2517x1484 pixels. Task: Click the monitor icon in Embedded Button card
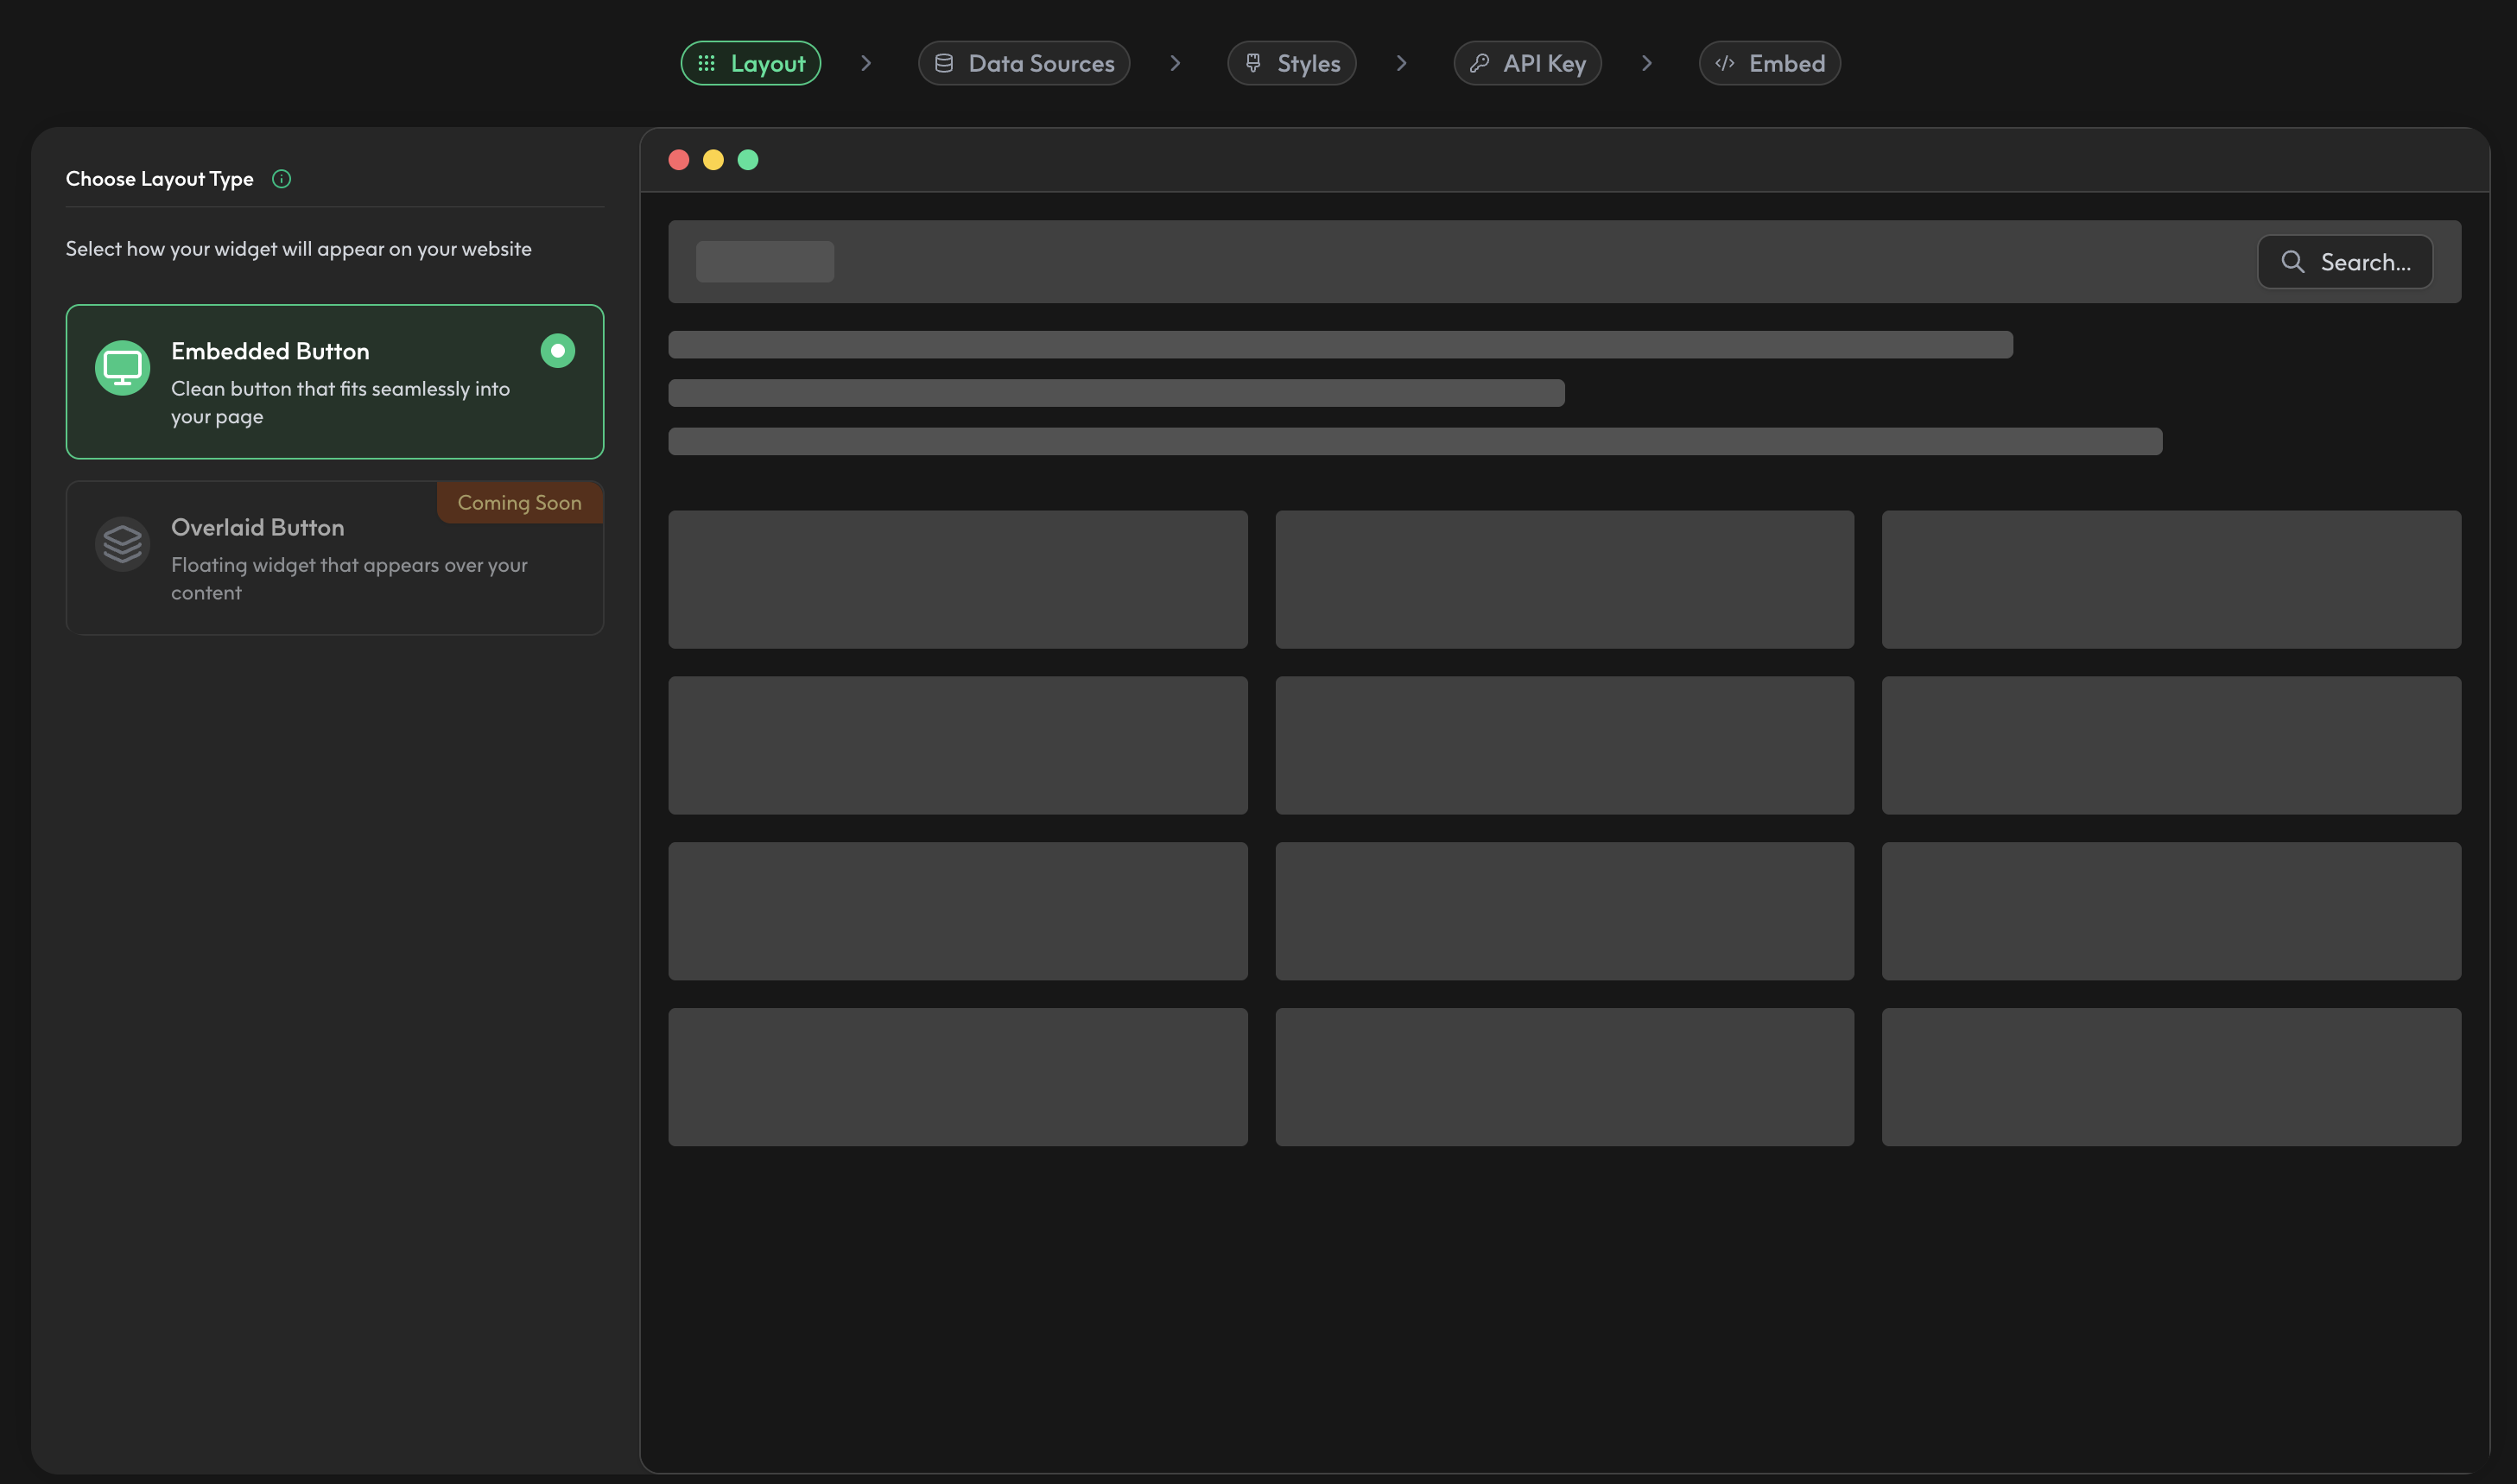point(122,367)
